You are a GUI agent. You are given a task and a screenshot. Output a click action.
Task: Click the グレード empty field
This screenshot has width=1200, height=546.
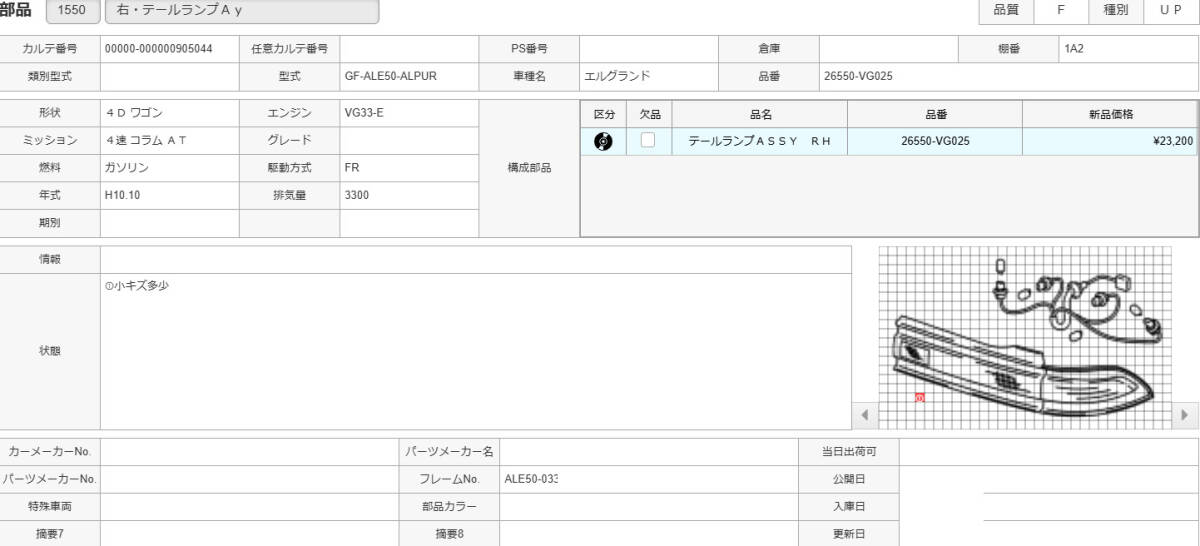point(409,141)
